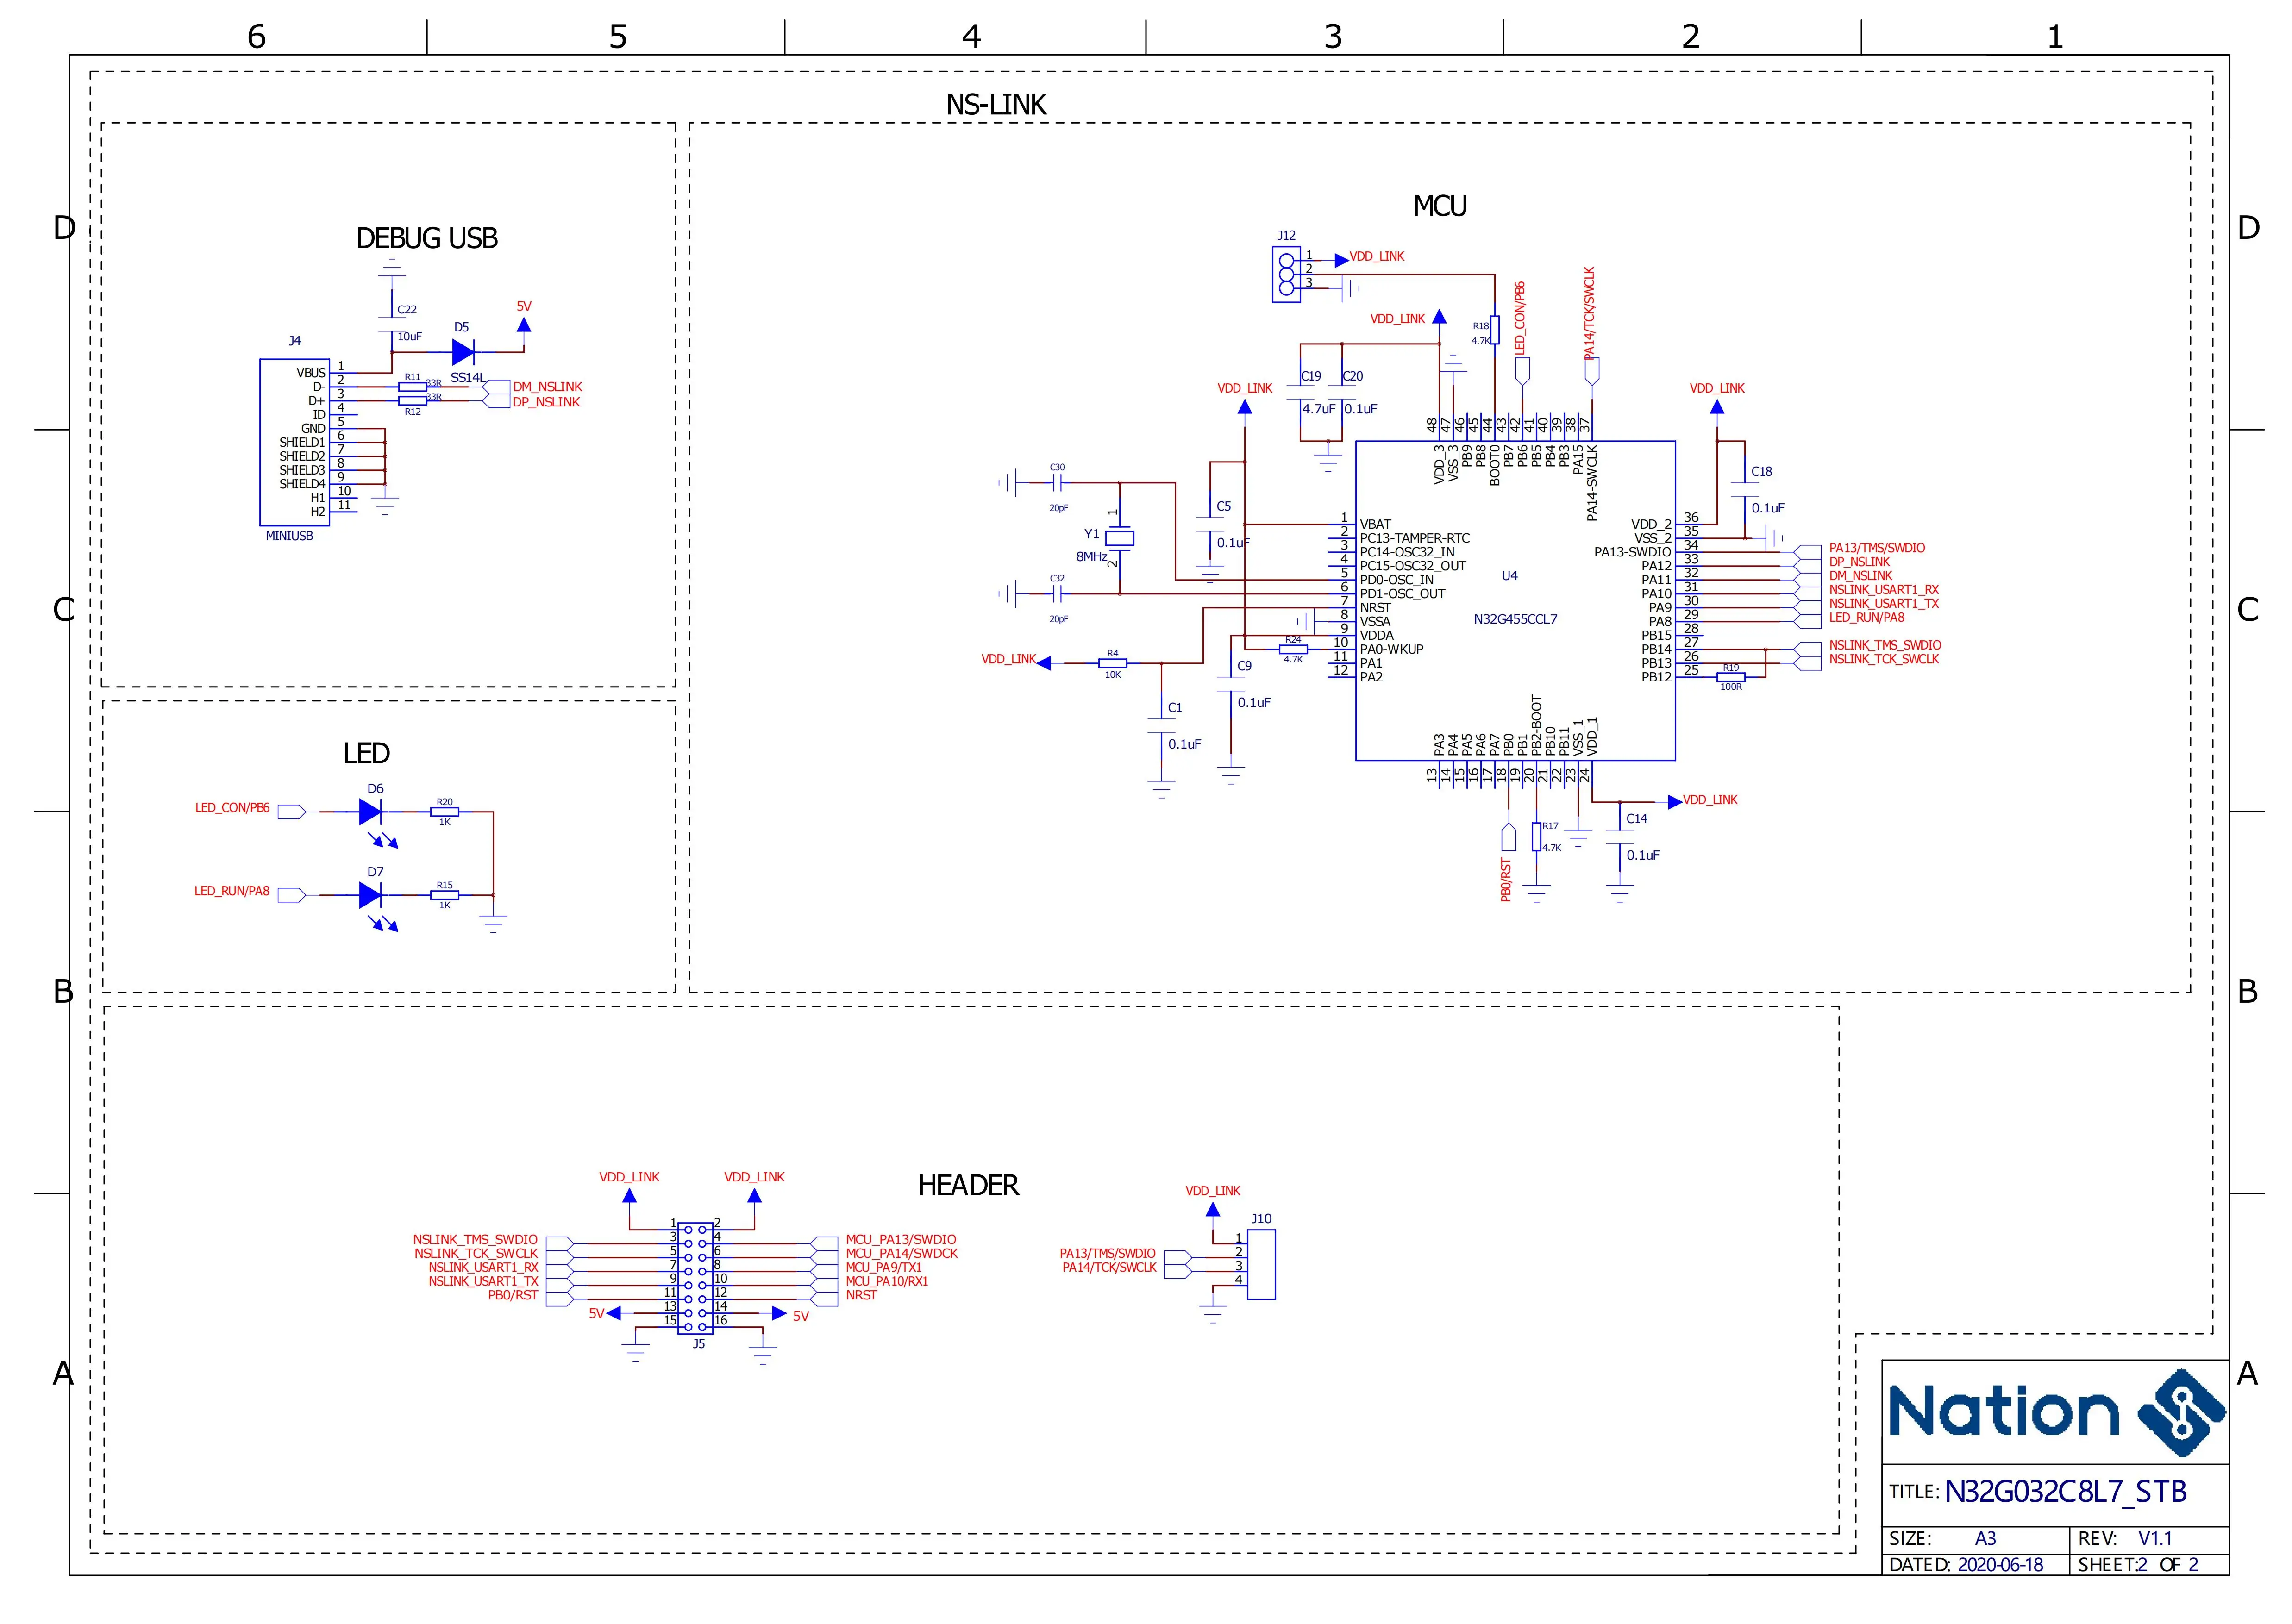
Task: Select the J12 three-pin jumper symbol
Action: tap(1286, 273)
